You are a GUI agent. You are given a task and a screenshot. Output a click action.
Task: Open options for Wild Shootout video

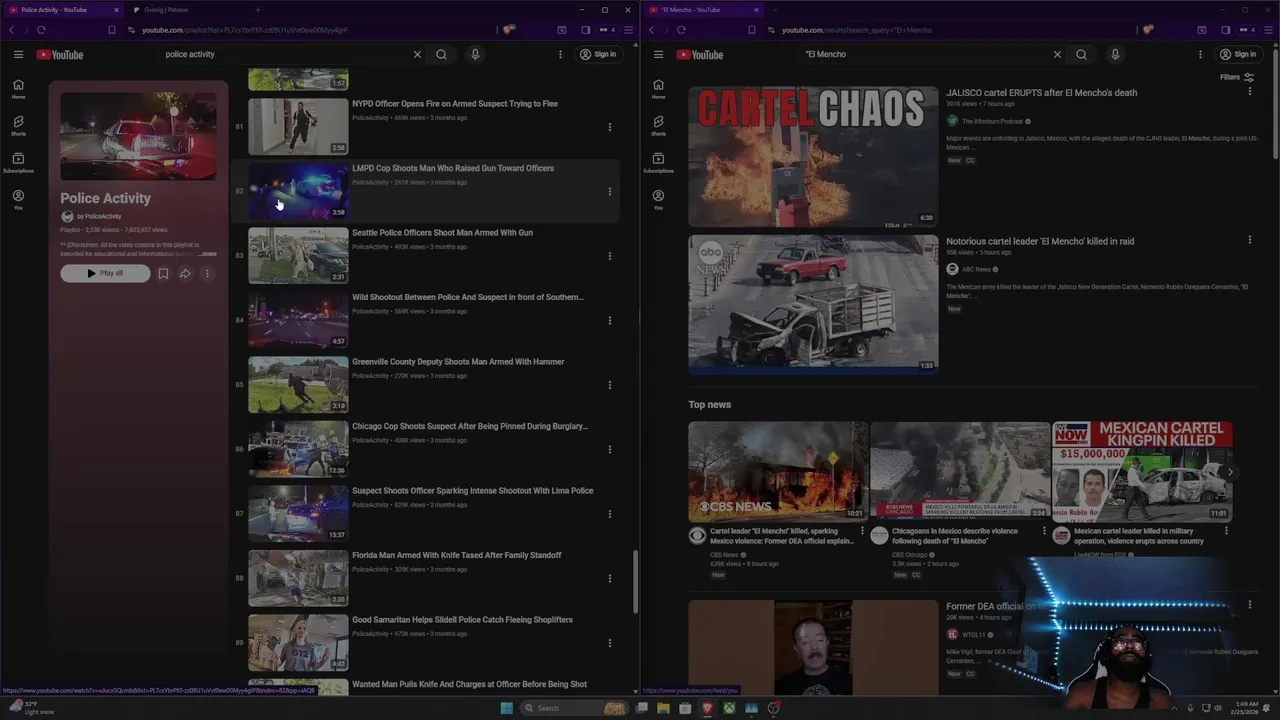pyautogui.click(x=609, y=321)
